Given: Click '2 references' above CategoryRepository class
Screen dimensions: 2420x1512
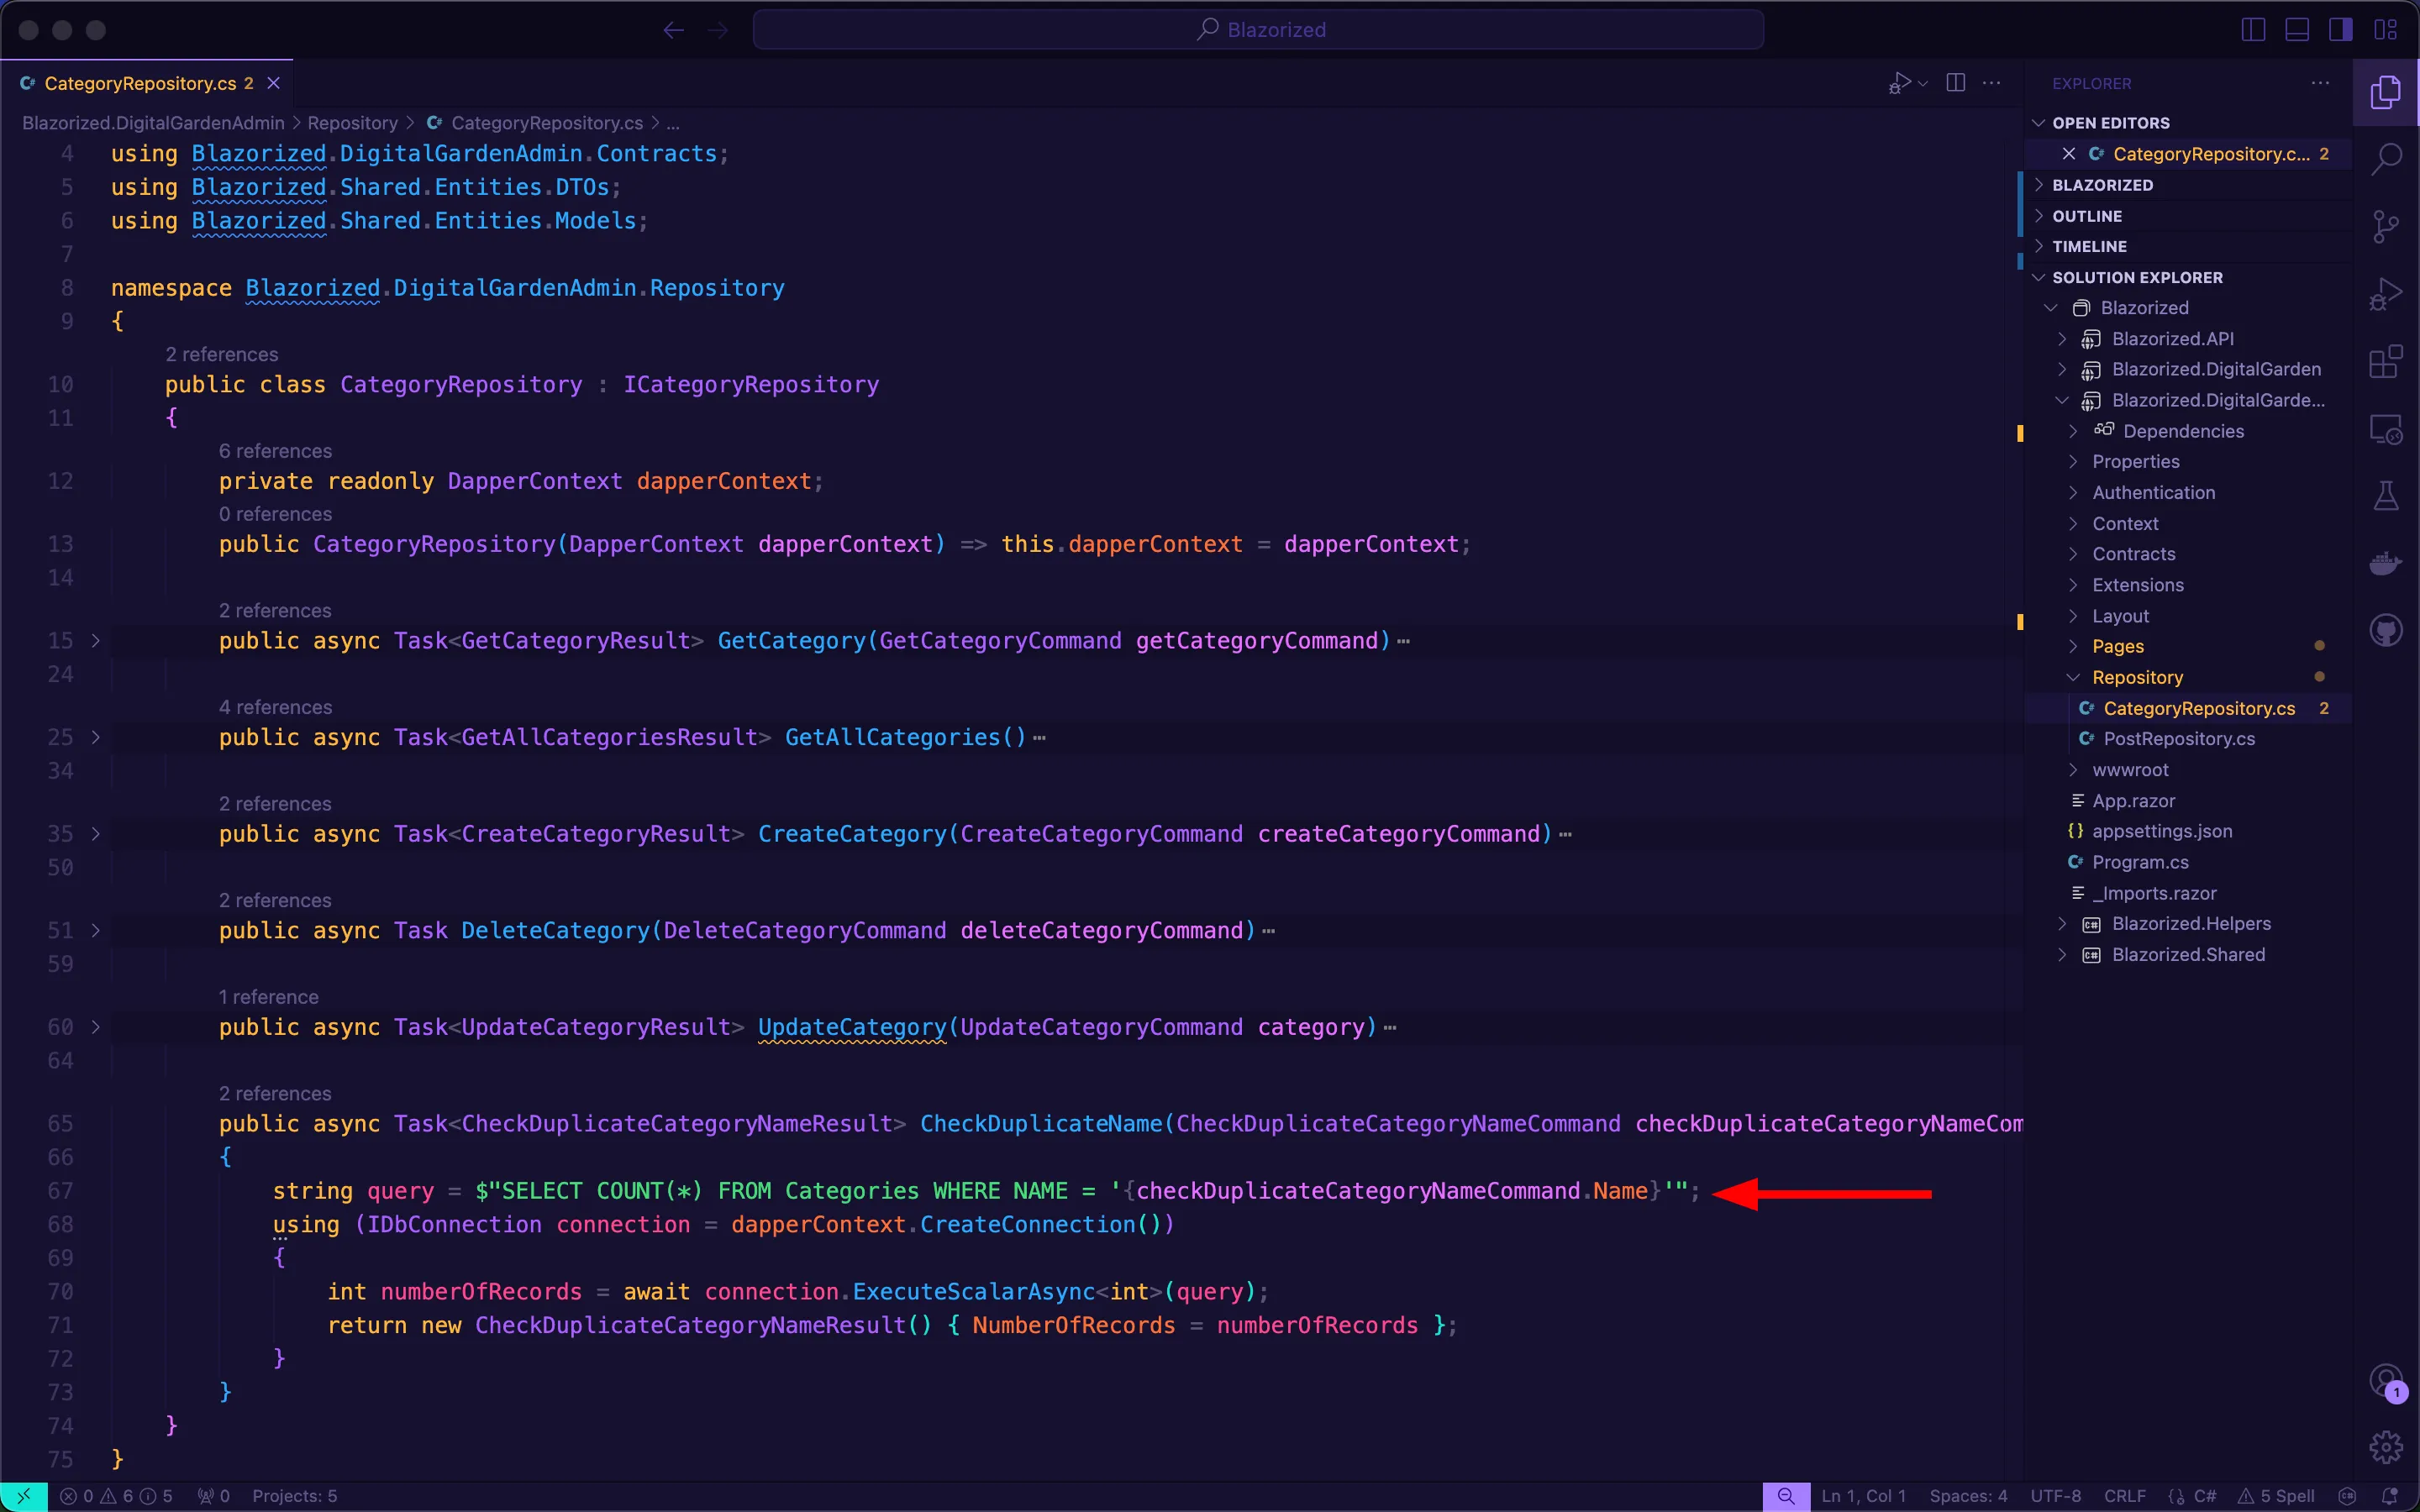Looking at the screenshot, I should click(x=222, y=354).
